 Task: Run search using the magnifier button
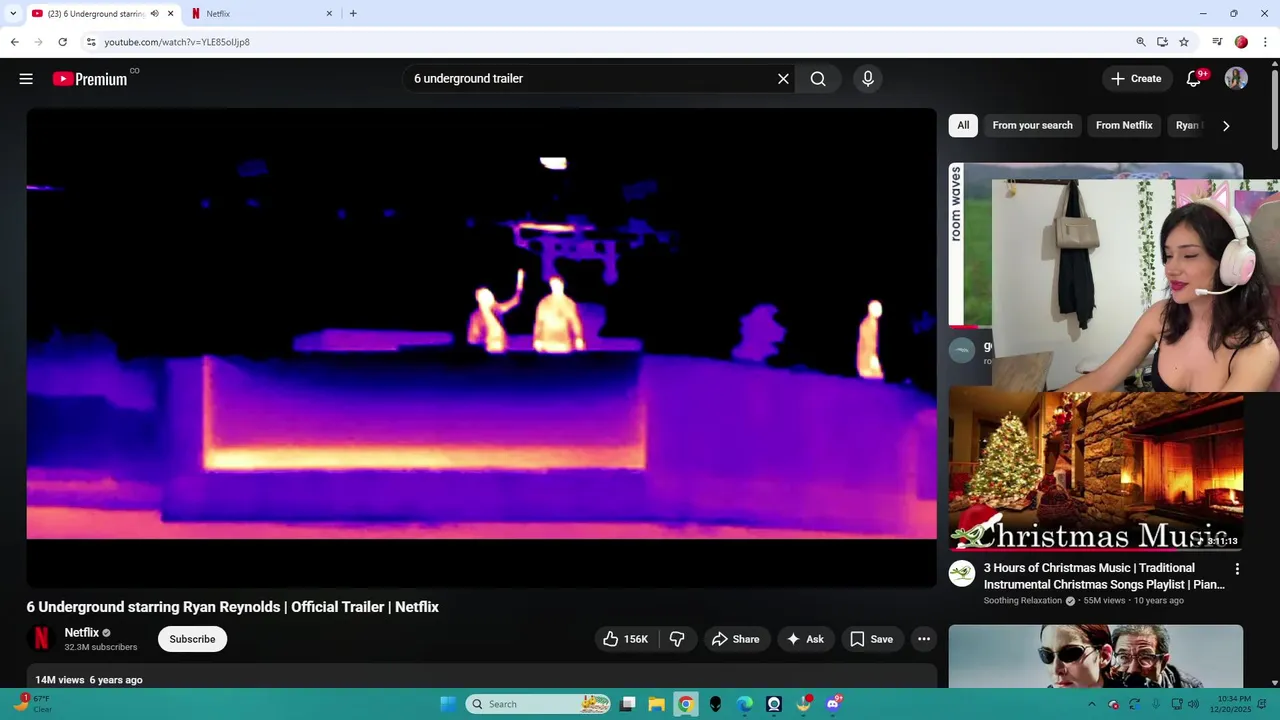818,79
